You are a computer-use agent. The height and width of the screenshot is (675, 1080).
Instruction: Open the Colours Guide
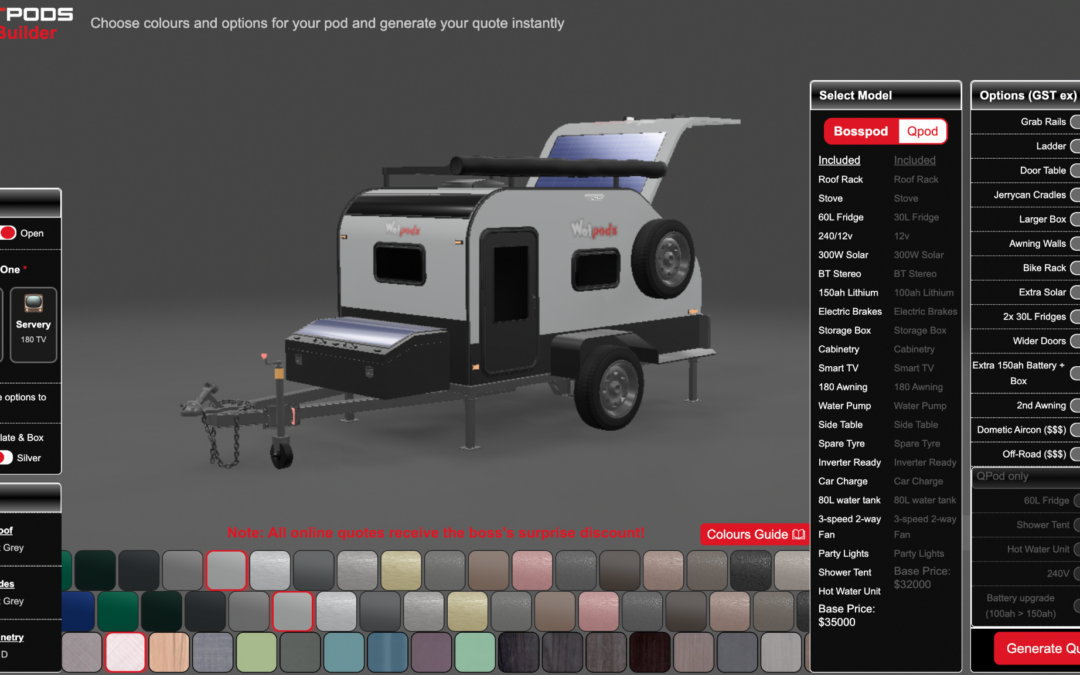point(755,534)
